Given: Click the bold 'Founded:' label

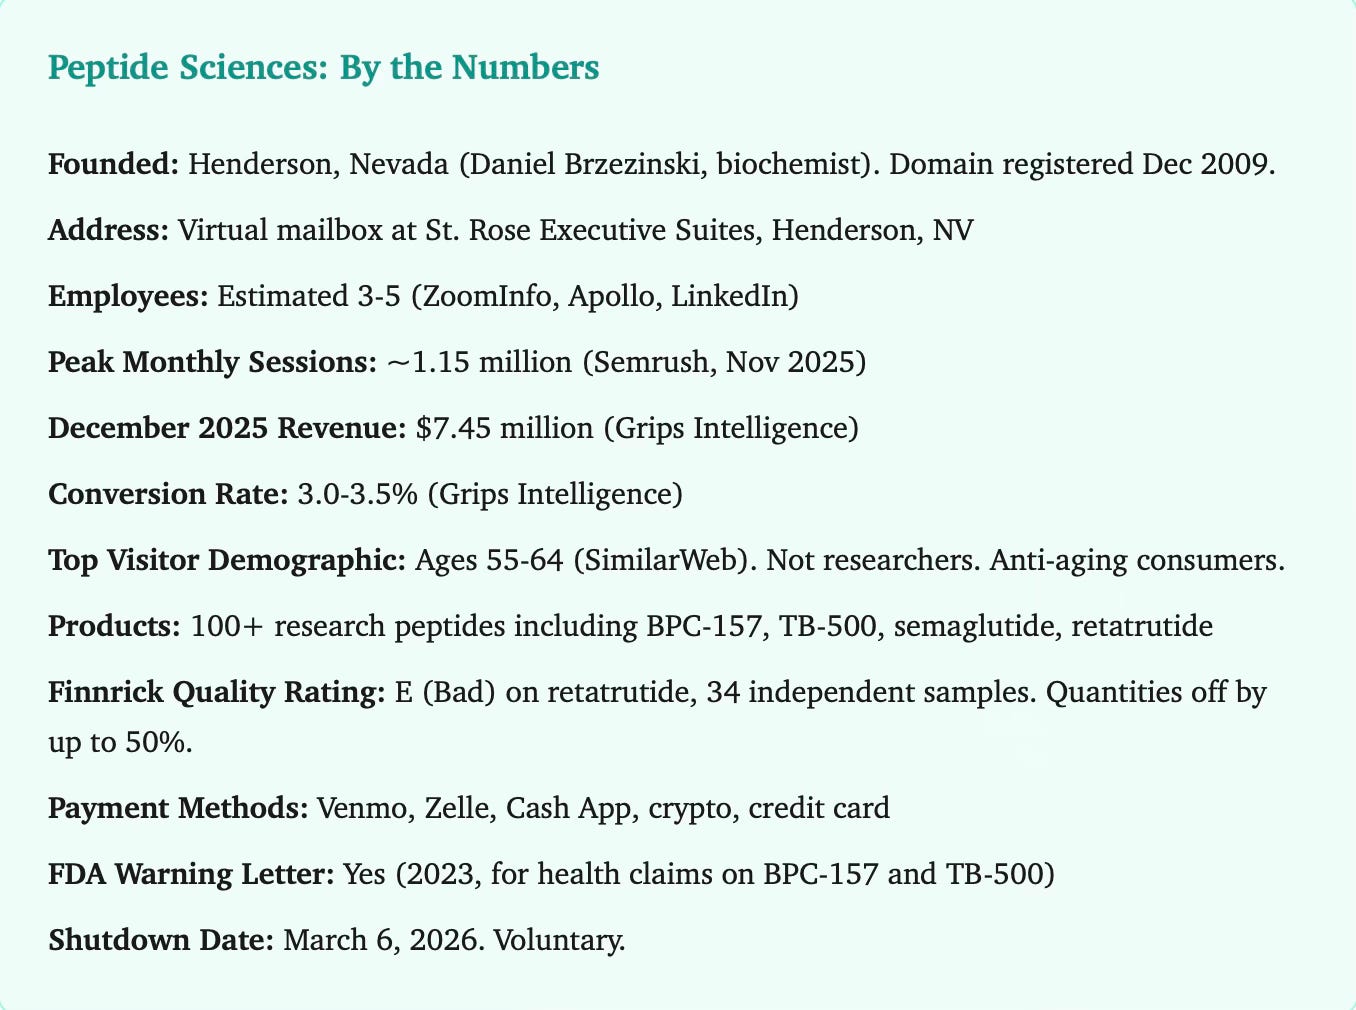Looking at the screenshot, I should point(113,165).
